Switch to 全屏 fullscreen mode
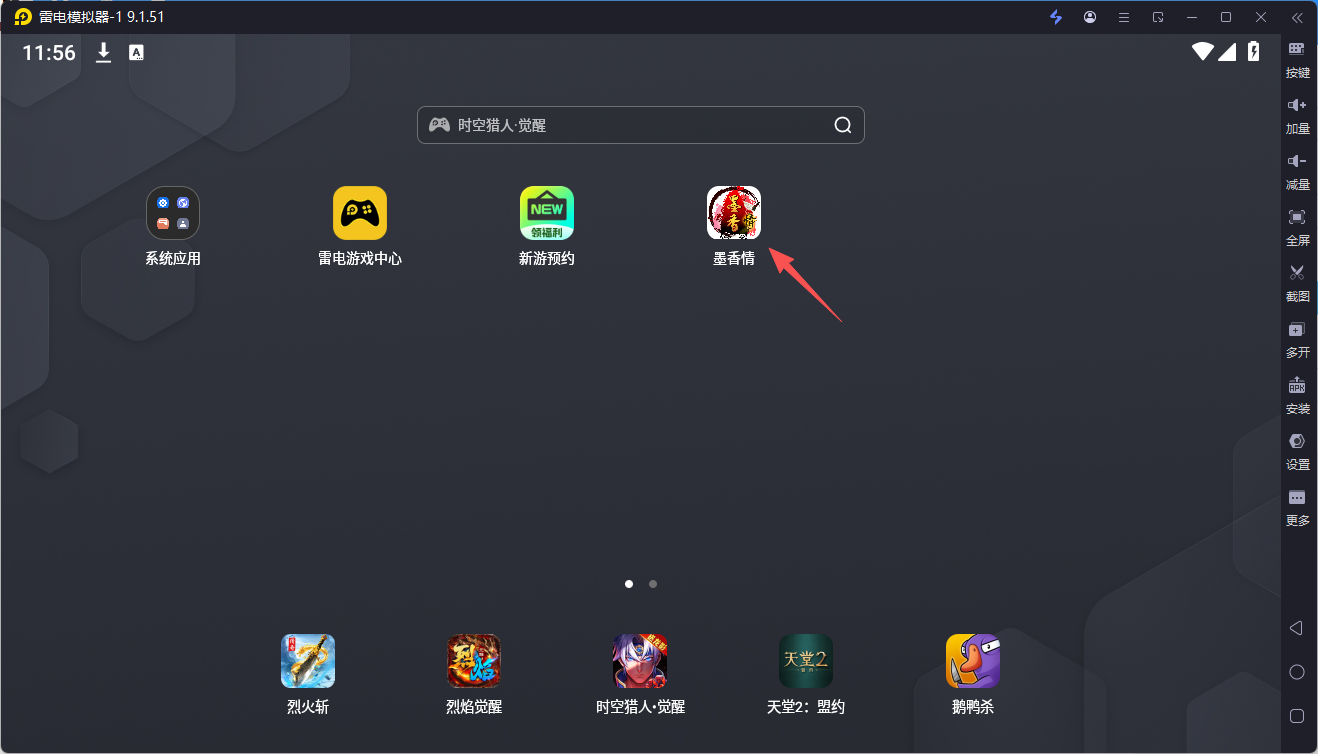Screen dimensions: 1318x754 pyautogui.click(x=1297, y=228)
